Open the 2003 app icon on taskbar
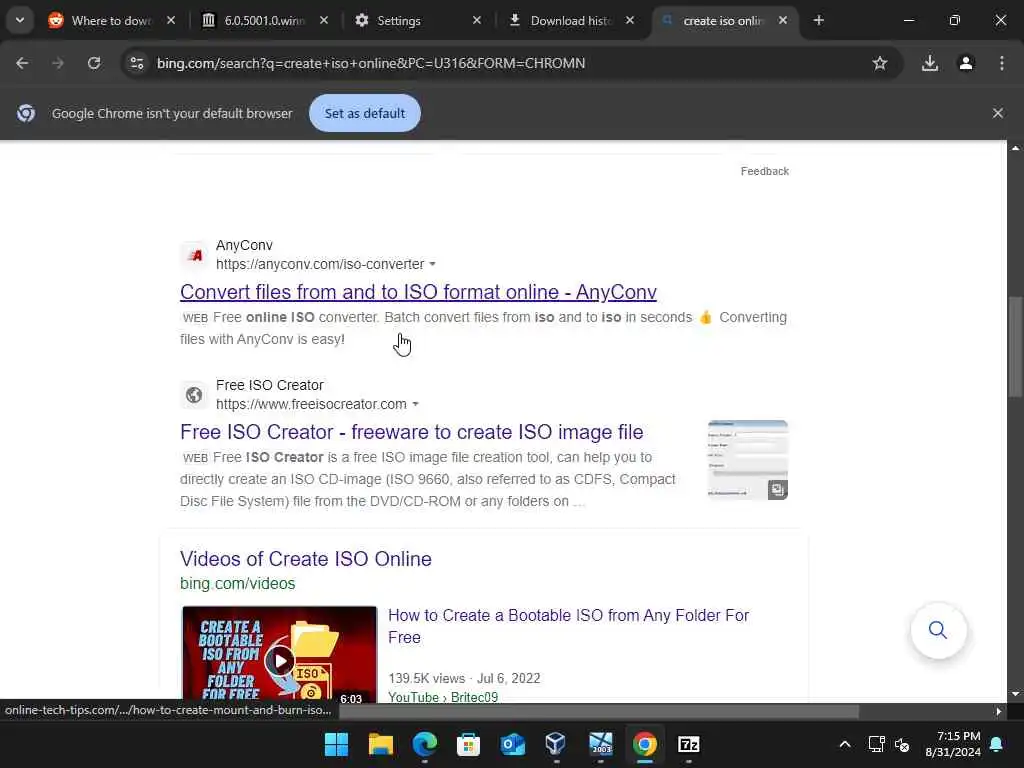Screen dimensions: 1024x768 pyautogui.click(x=601, y=744)
